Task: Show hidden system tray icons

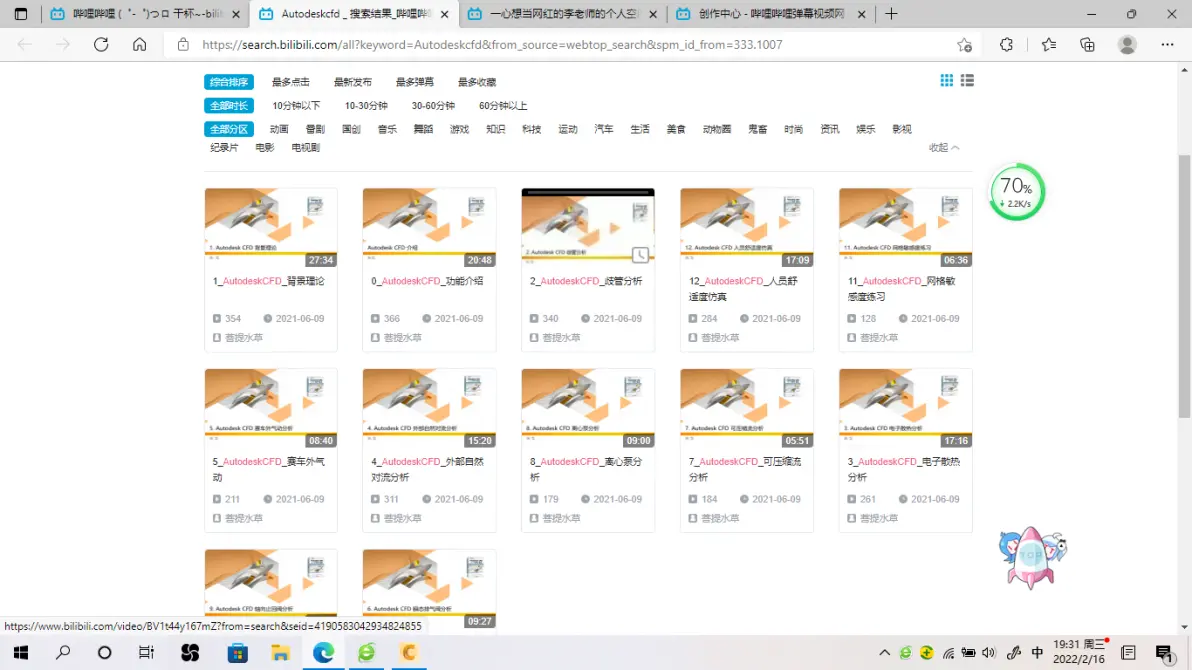Action: 884,653
